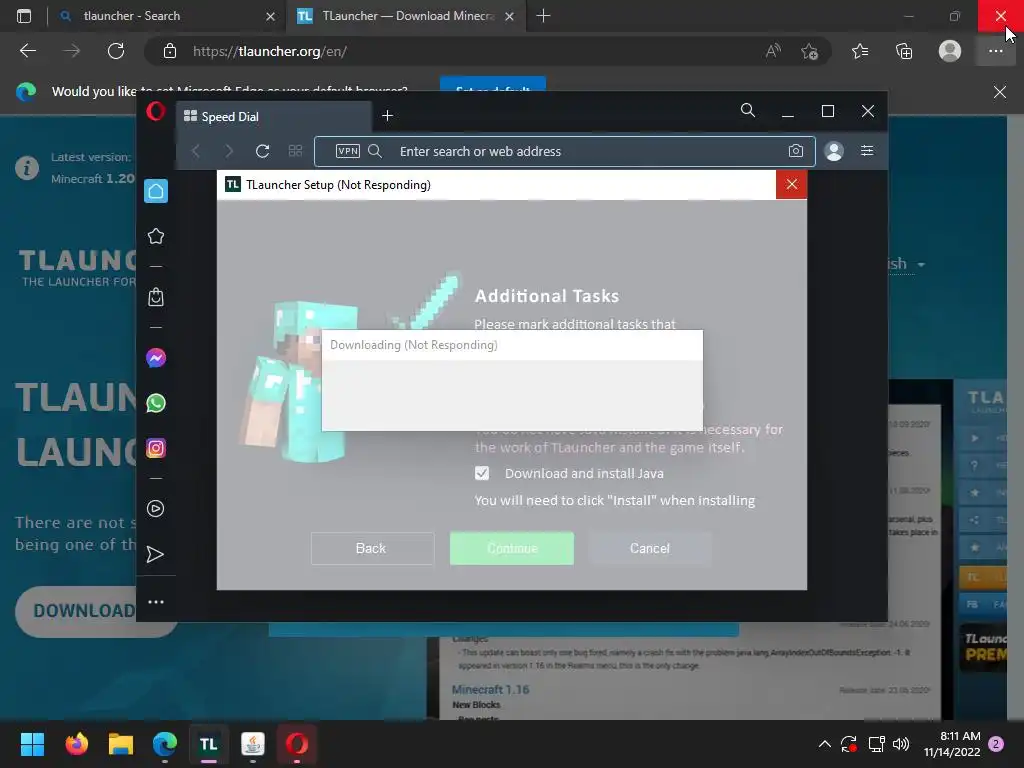Open new tab in Edge
Viewport: 1024px width, 768px height.
coord(543,16)
